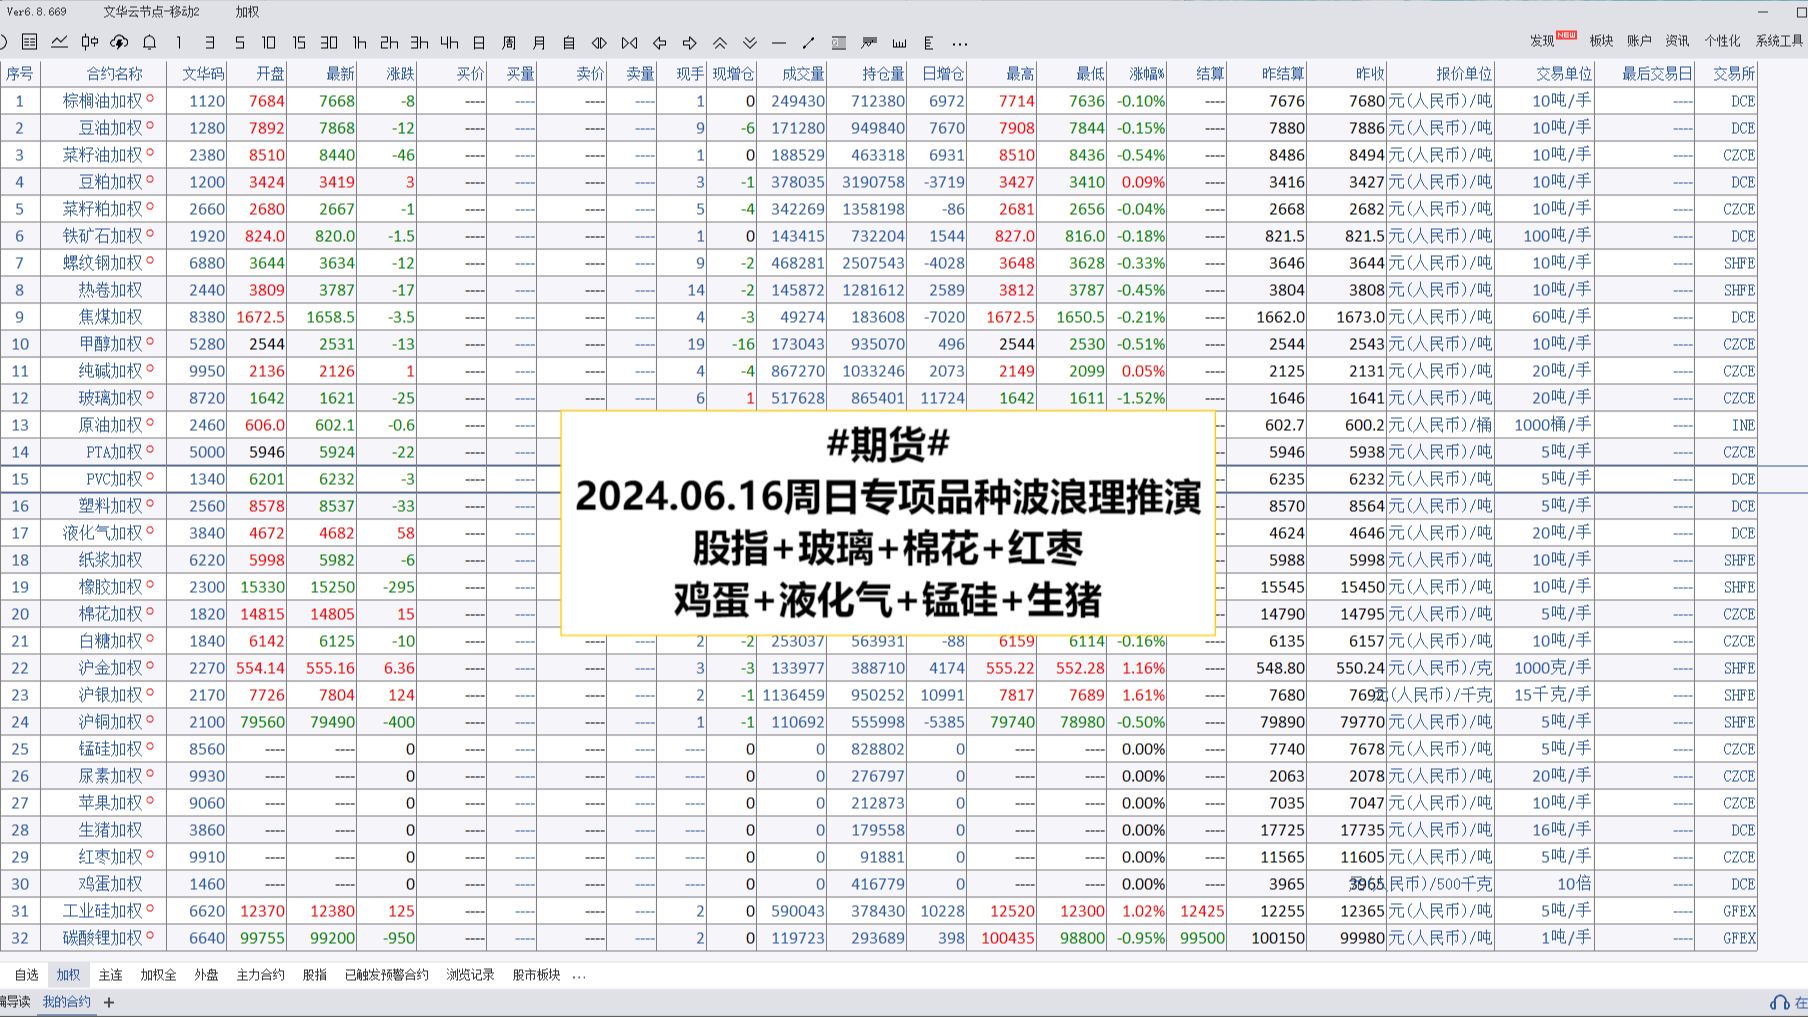Switch to the 主连 tab
1808x1017 pixels.
[x=110, y=975]
